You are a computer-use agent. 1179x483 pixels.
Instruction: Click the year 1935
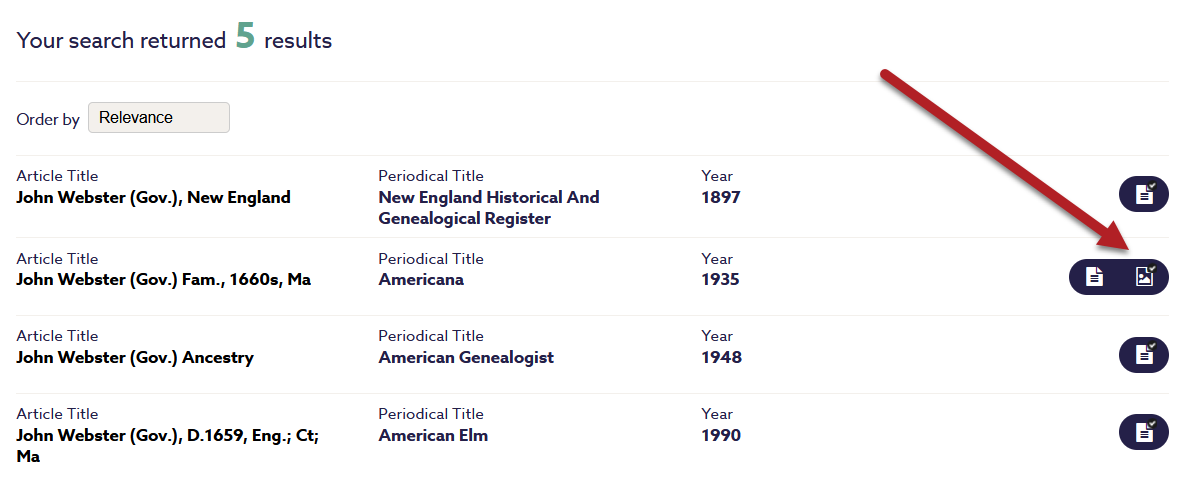point(721,280)
